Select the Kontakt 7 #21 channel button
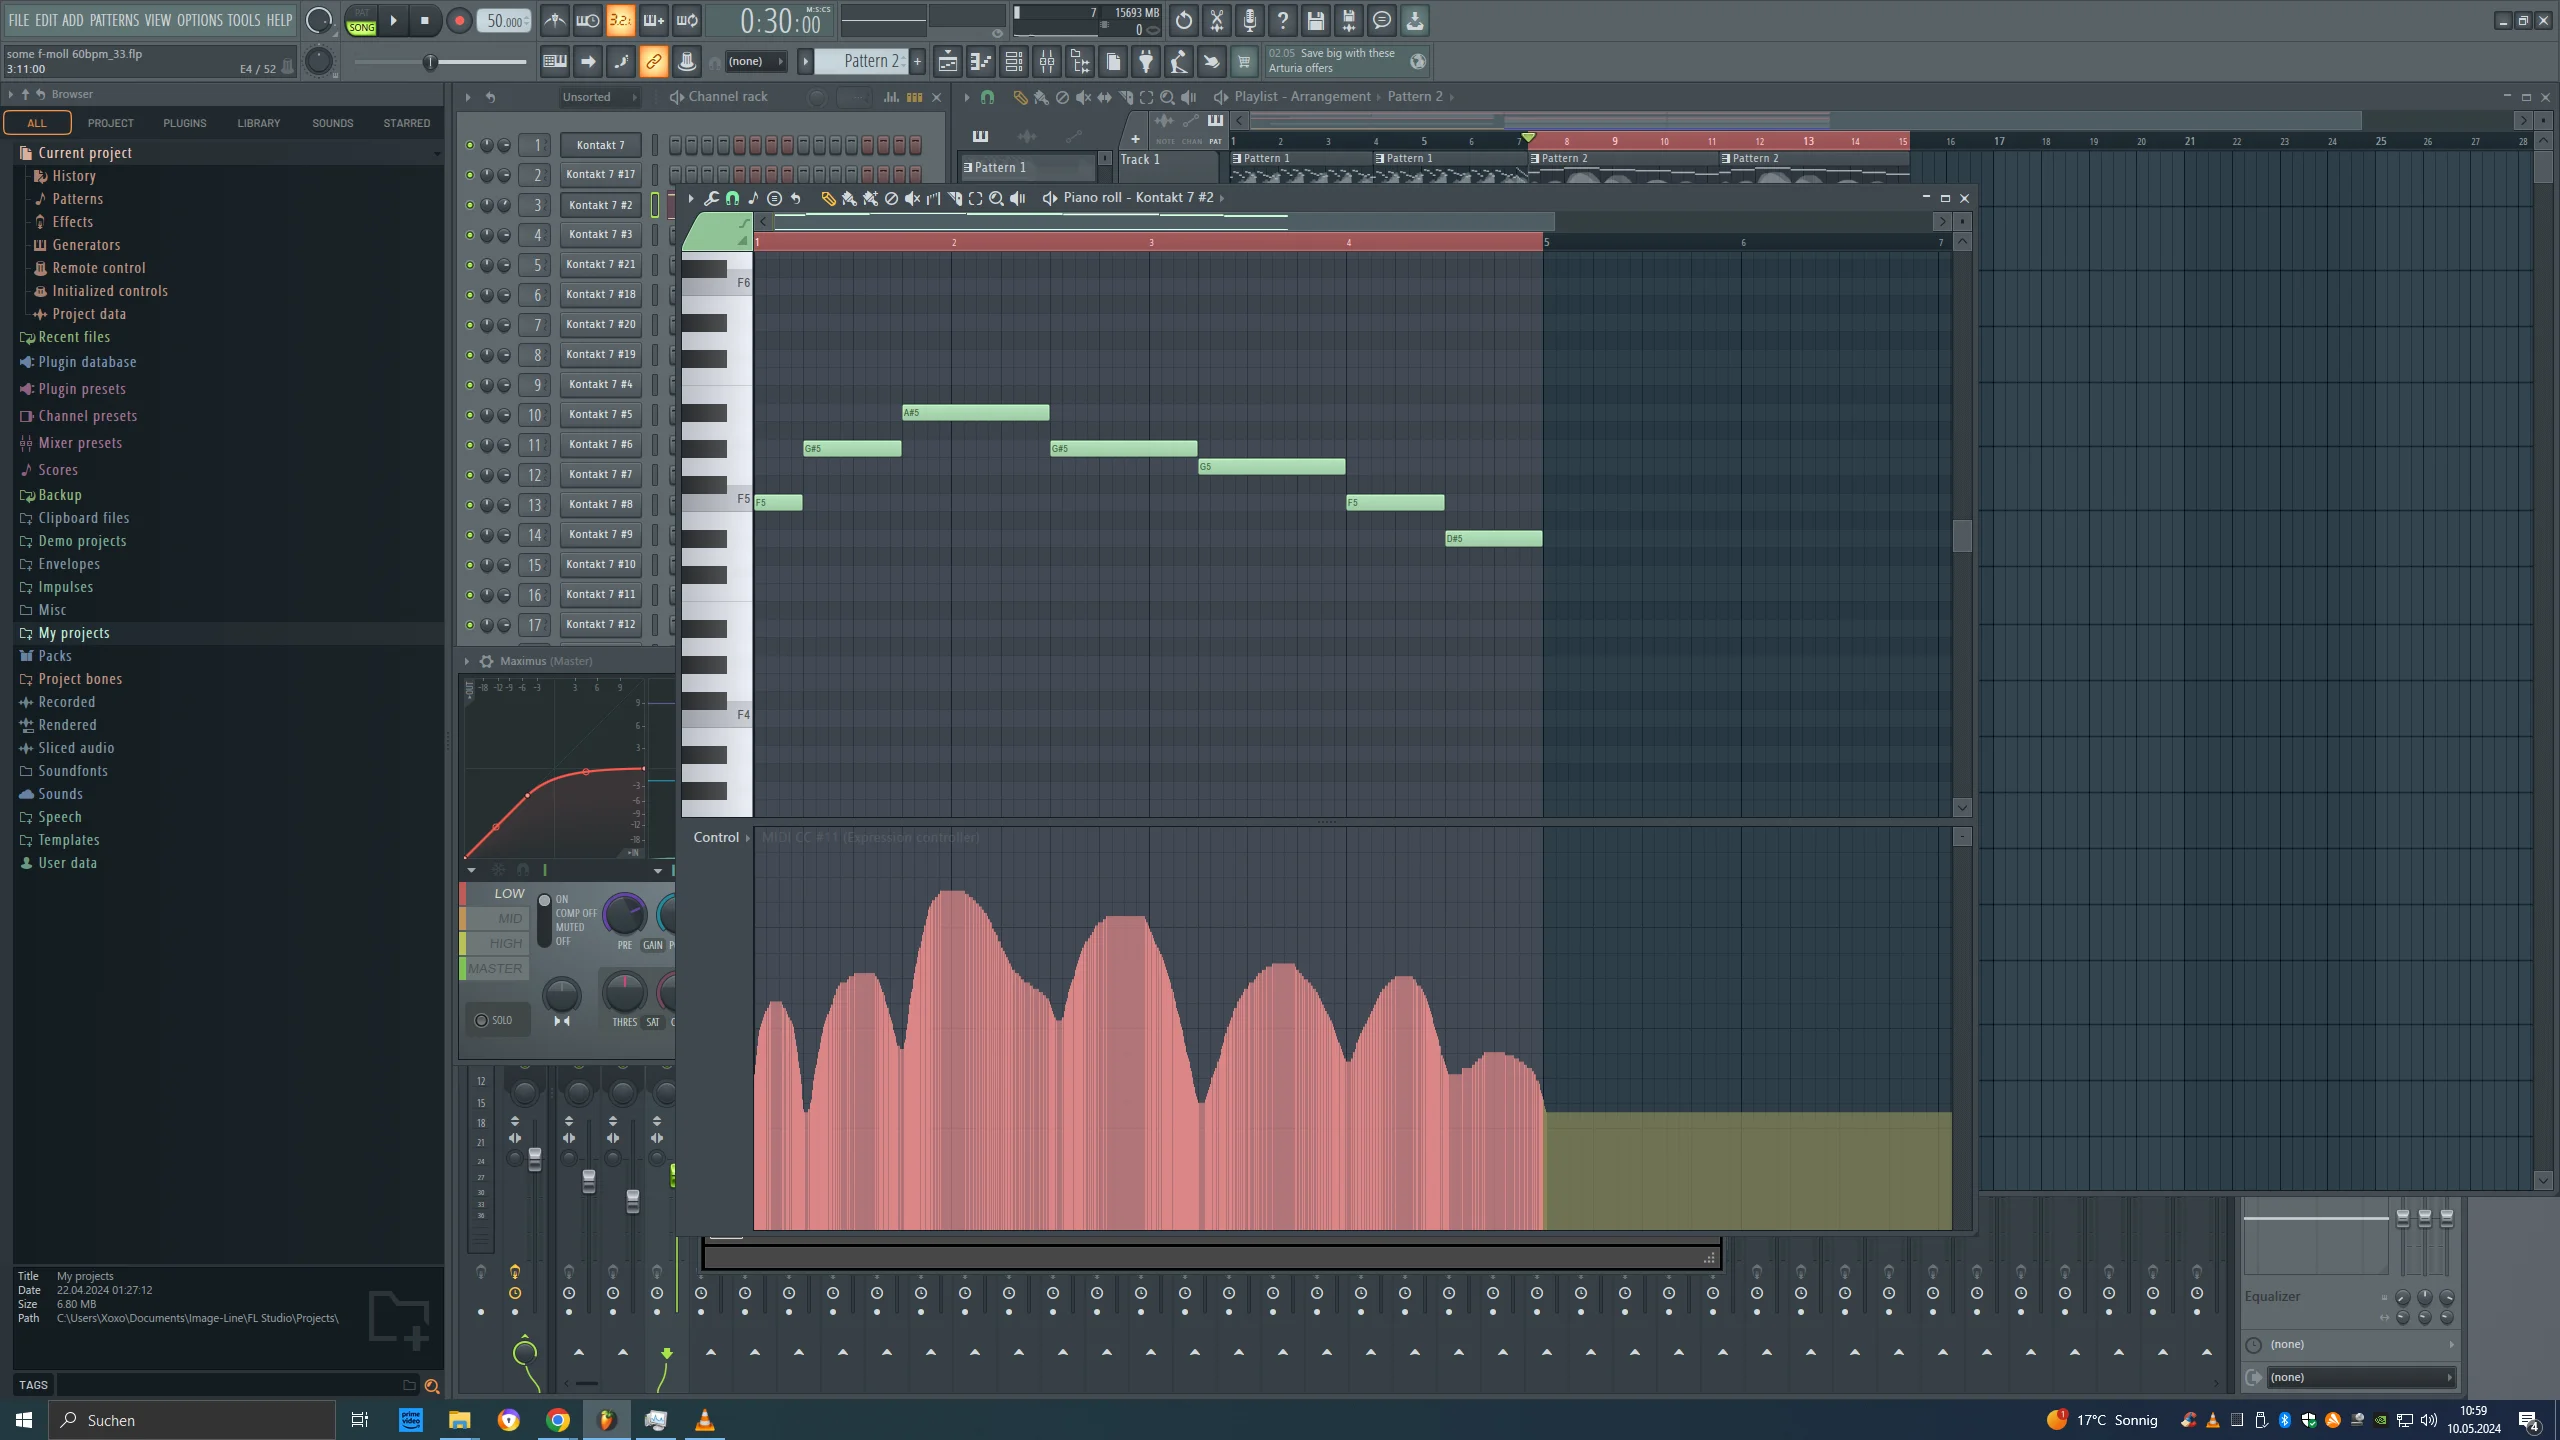The image size is (2560, 1440). pos(600,265)
